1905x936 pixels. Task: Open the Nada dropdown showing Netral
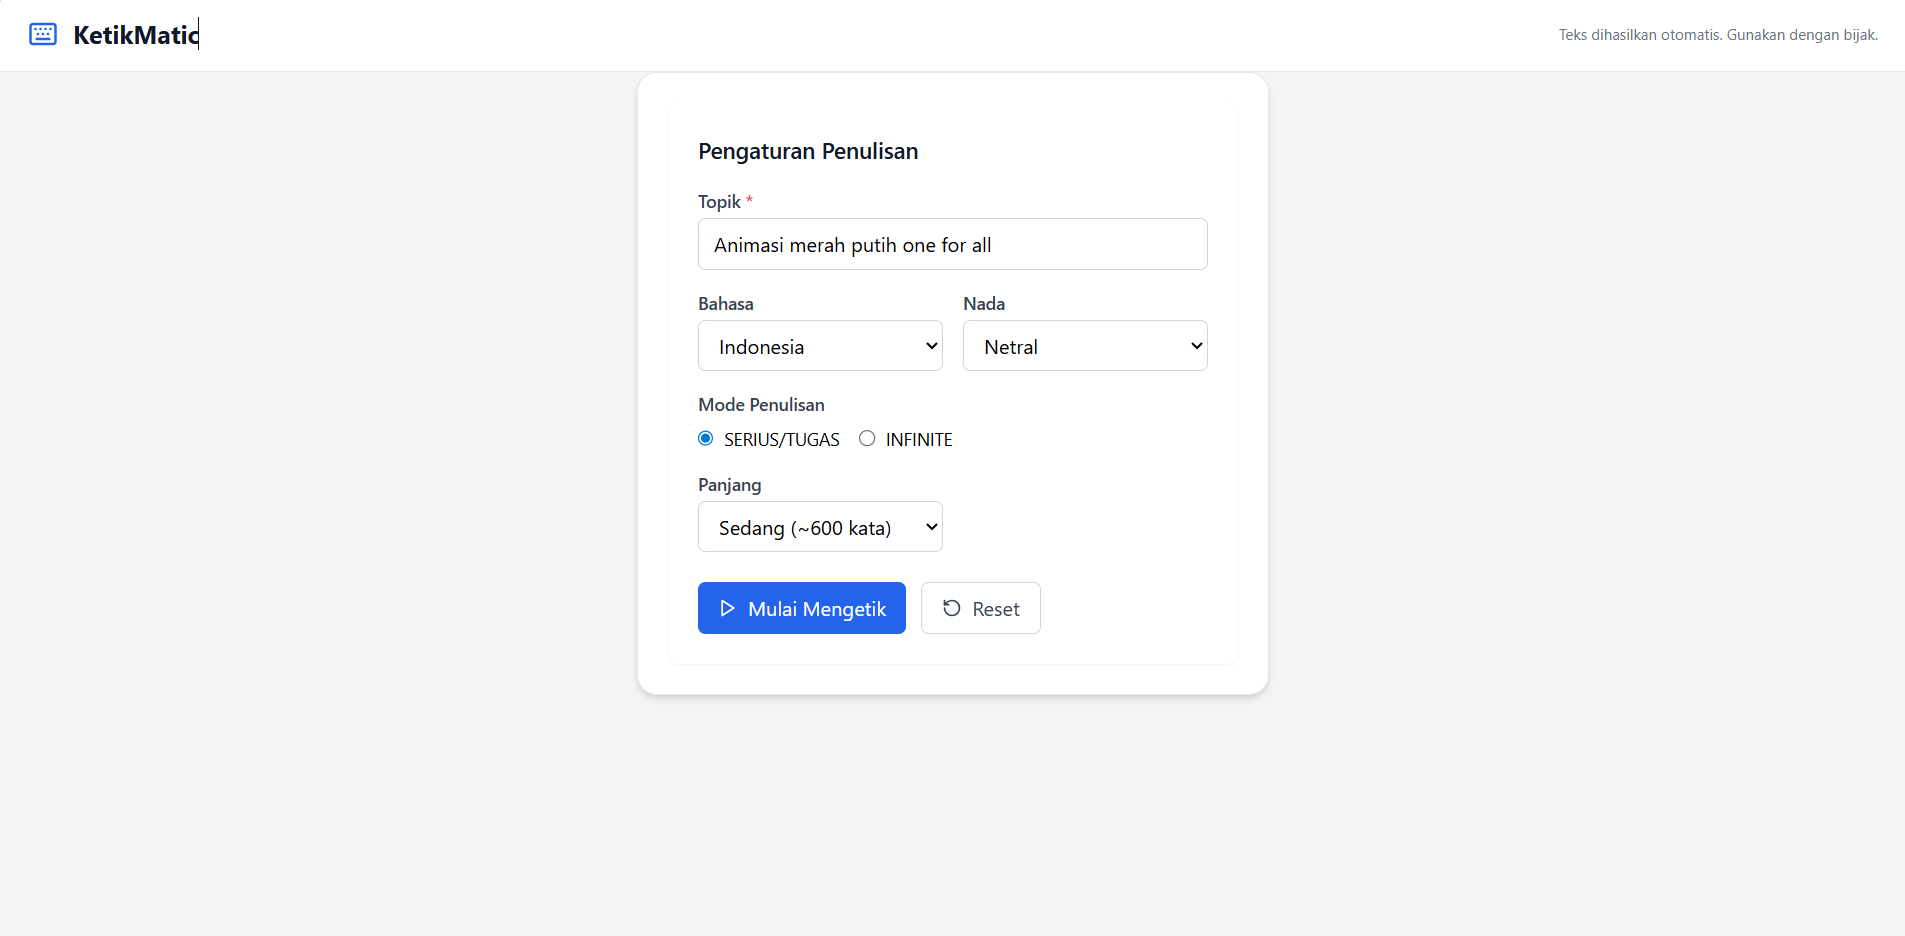[x=1085, y=346]
